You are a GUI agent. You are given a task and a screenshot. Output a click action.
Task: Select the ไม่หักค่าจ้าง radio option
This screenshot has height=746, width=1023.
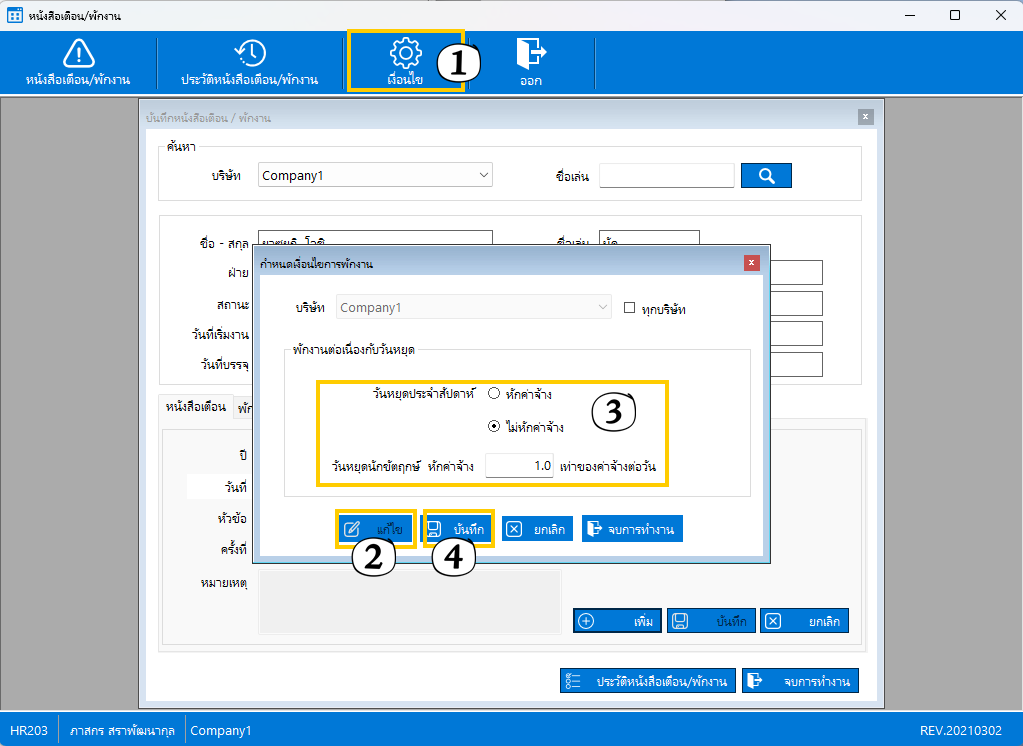point(494,427)
